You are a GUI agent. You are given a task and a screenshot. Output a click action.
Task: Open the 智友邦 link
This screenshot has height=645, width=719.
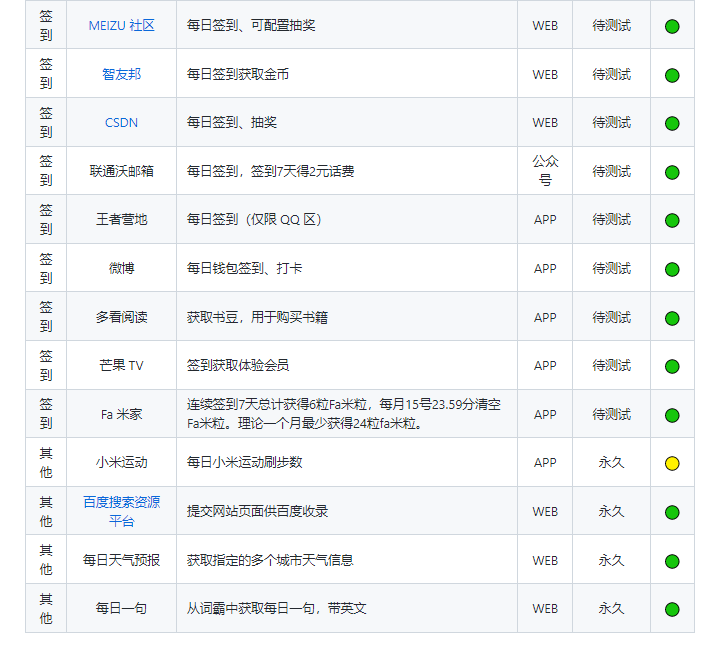[122, 74]
